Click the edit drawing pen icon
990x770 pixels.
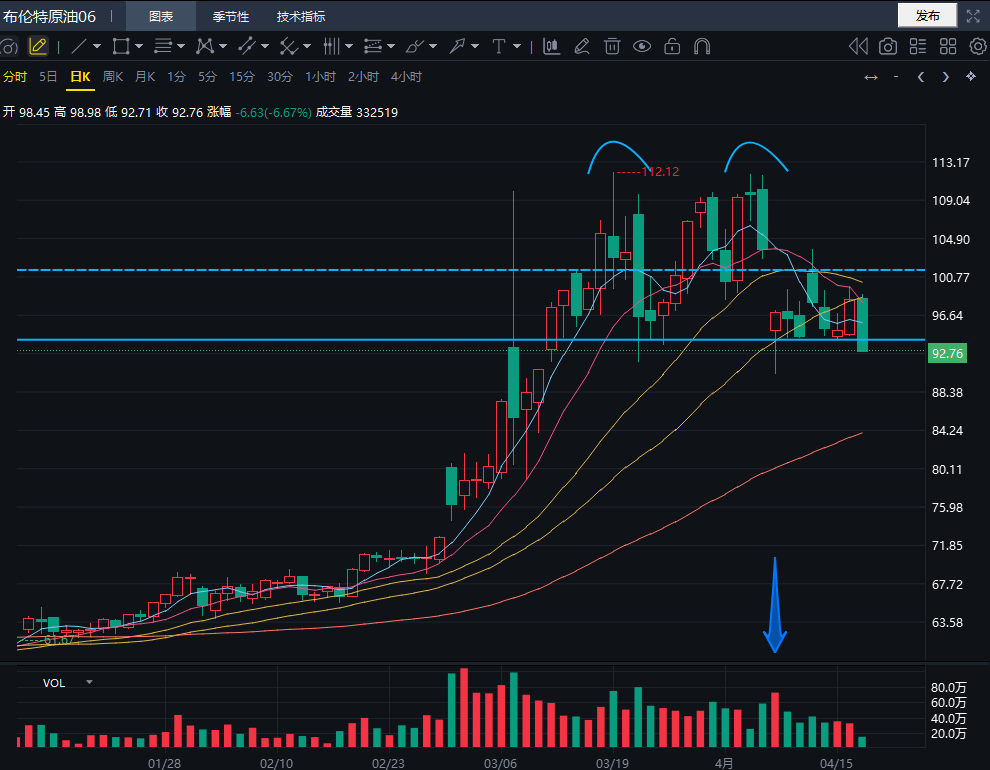click(581, 46)
